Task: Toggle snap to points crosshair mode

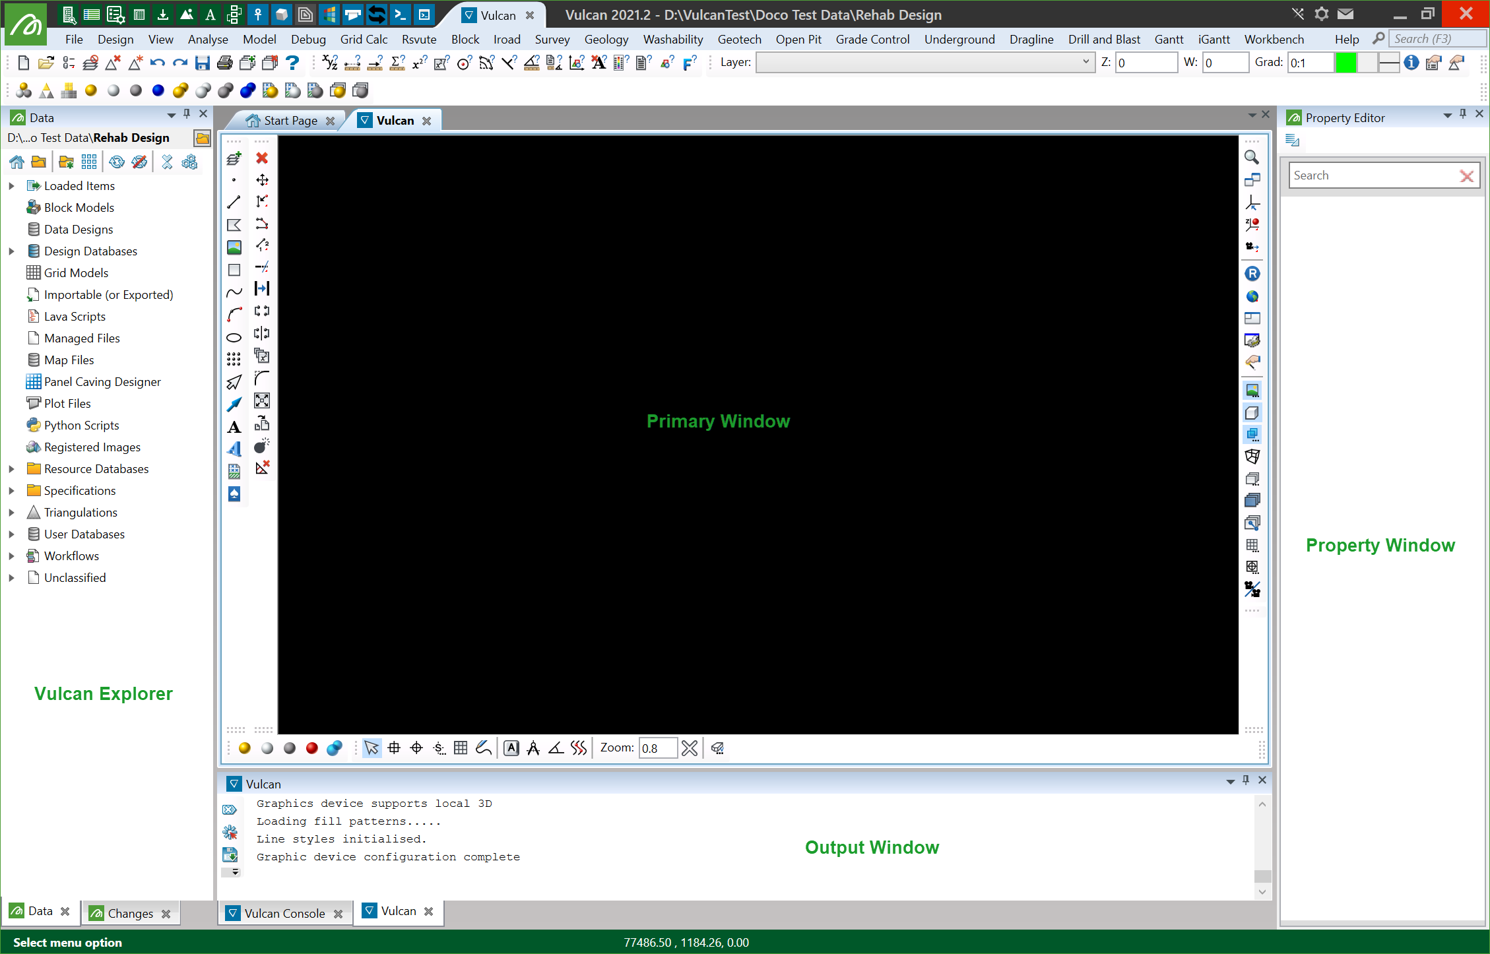Action: (x=416, y=748)
